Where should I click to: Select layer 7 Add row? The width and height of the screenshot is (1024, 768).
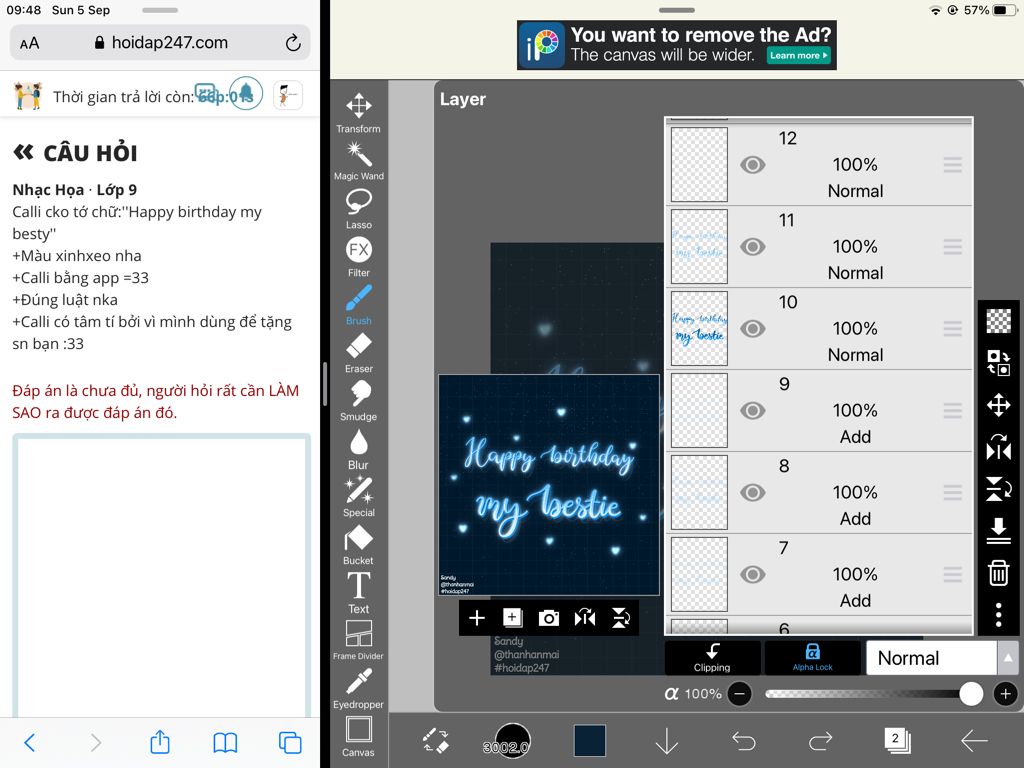point(819,575)
